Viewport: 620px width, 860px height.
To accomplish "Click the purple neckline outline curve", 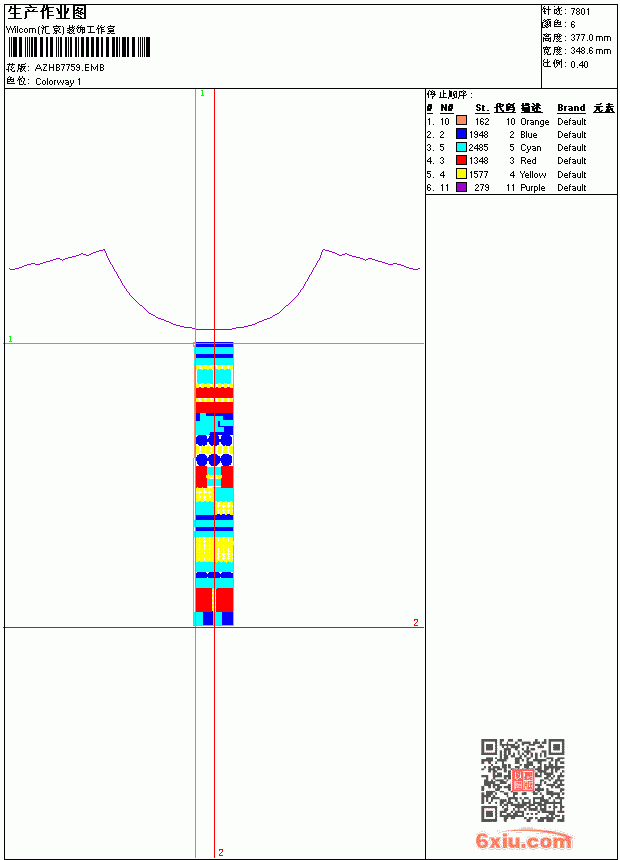I will pos(214,290).
